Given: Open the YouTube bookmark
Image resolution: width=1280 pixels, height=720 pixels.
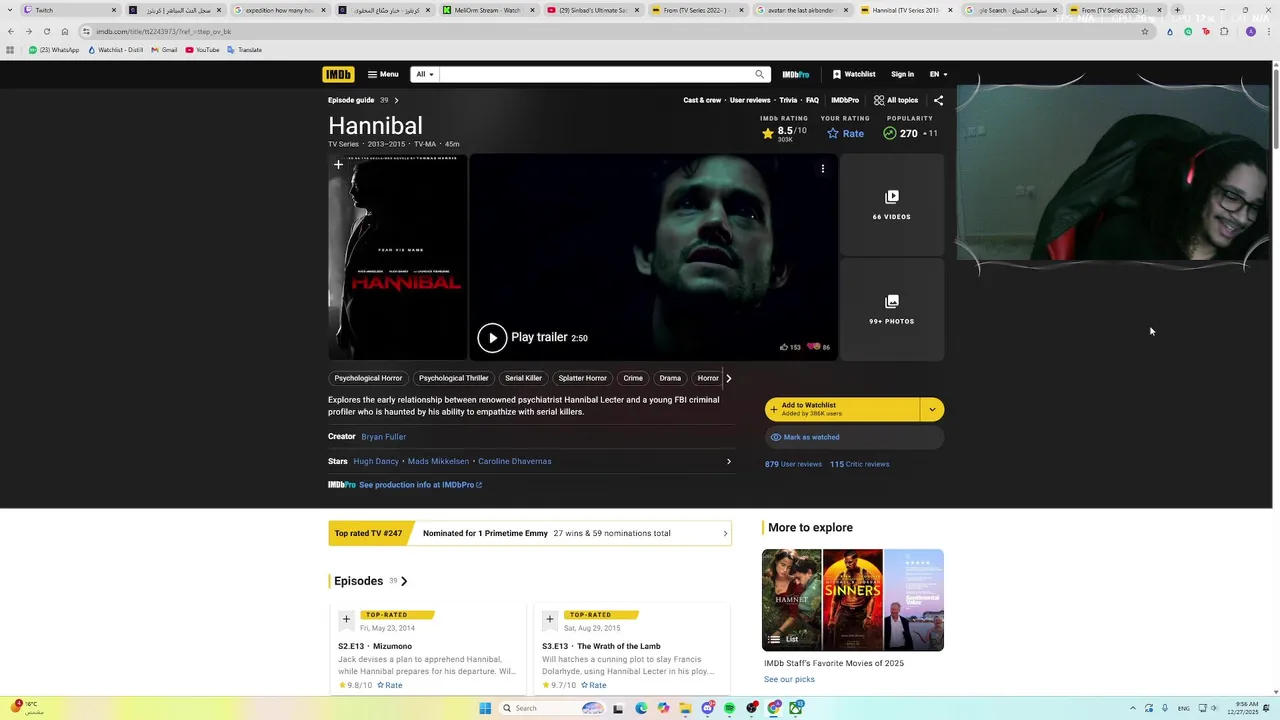Looking at the screenshot, I should 202,50.
